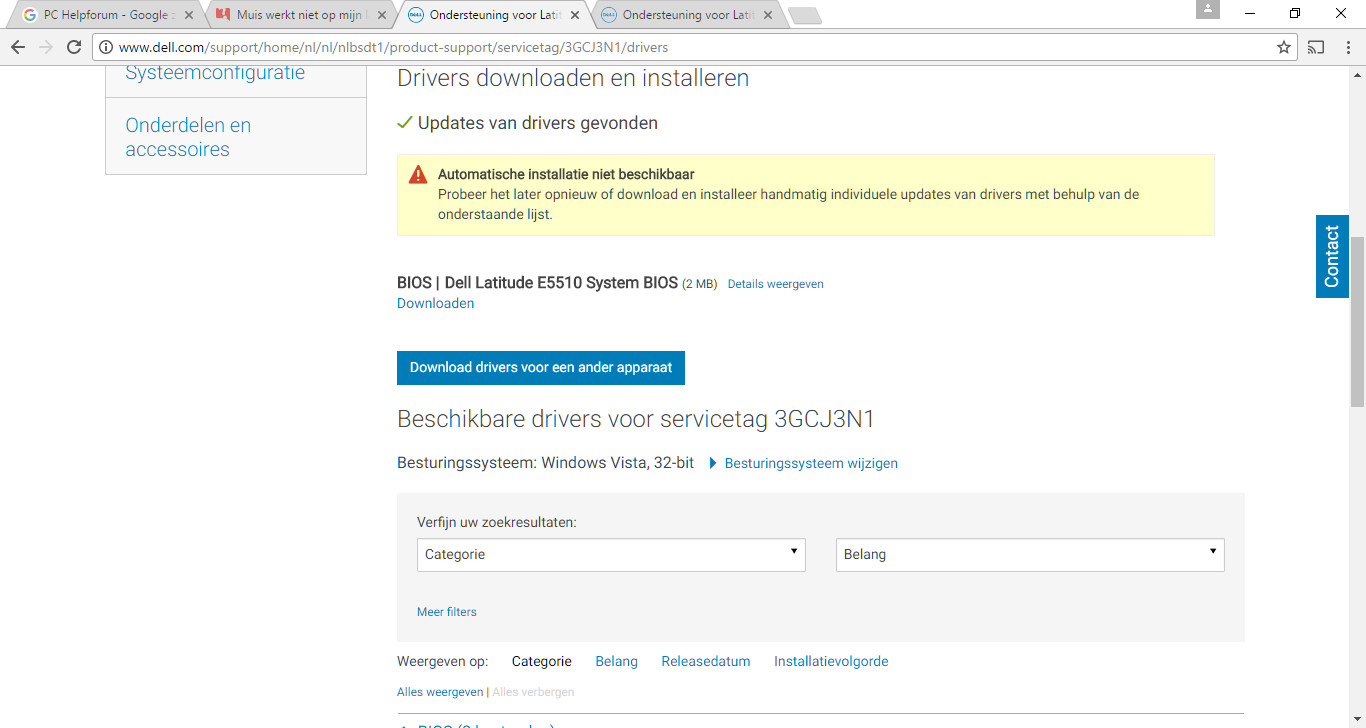
Task: Open the Contact side tab
Action: pos(1332,256)
